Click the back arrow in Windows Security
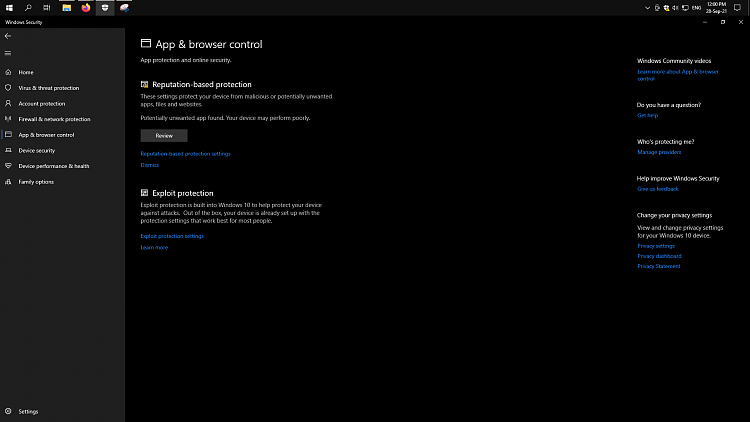The image size is (750, 422). click(x=8, y=36)
